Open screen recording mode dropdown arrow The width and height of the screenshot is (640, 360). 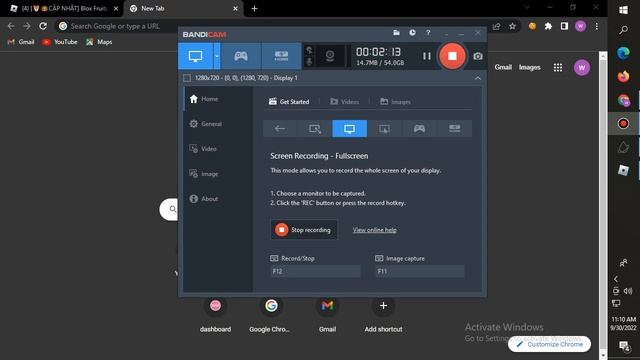click(x=217, y=56)
